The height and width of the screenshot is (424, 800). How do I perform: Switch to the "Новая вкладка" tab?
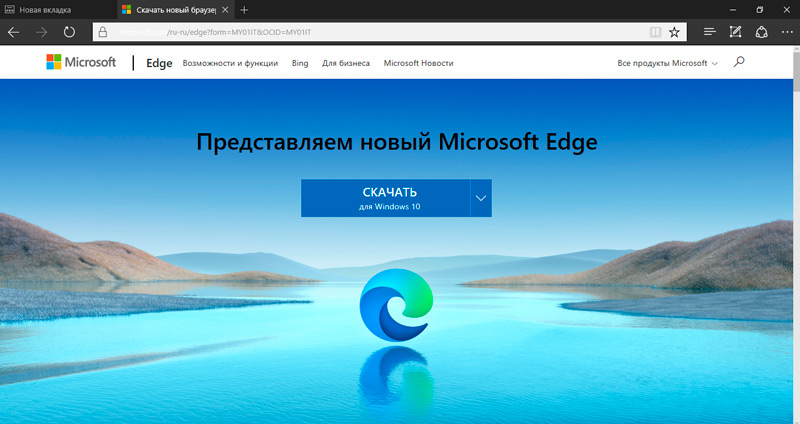click(59, 10)
